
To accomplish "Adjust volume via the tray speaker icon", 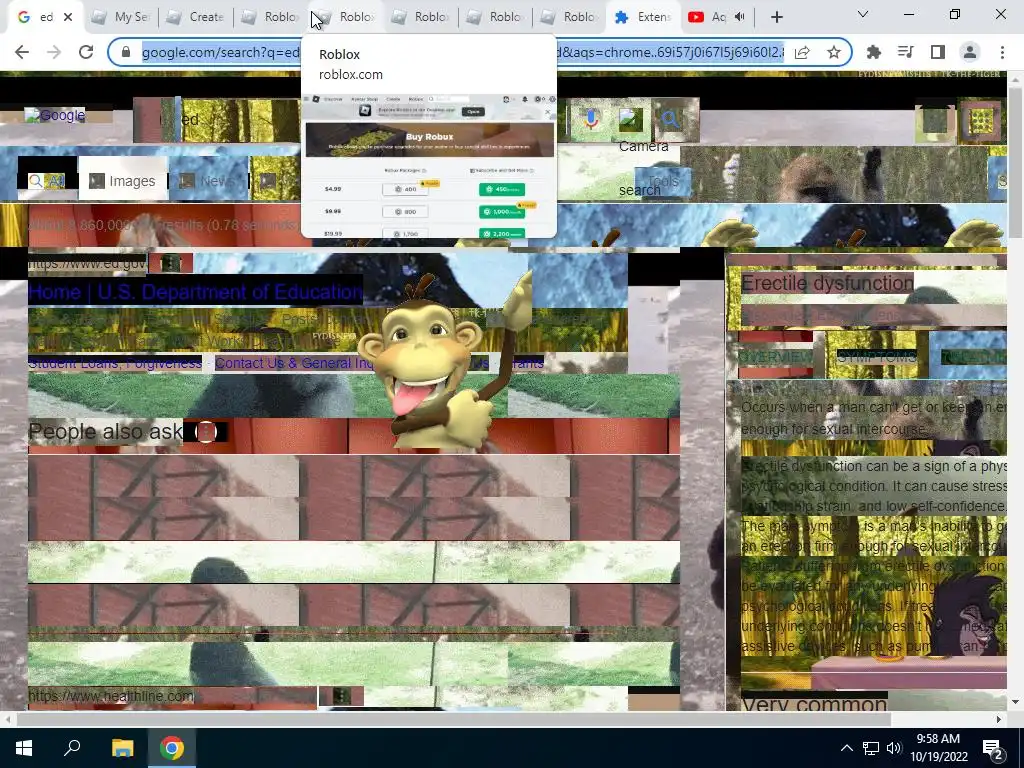I will coord(894,748).
